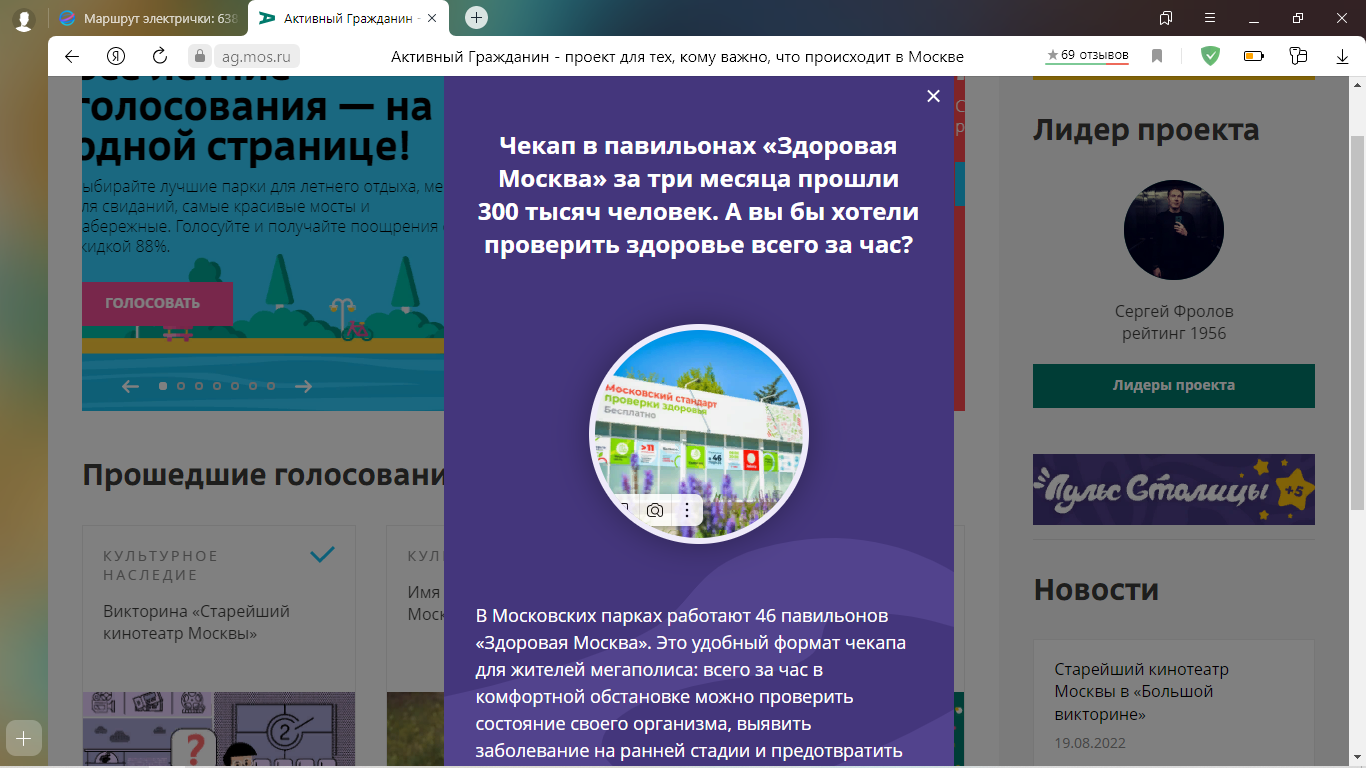
Task: Select the seventh carousel dot
Action: tap(271, 386)
